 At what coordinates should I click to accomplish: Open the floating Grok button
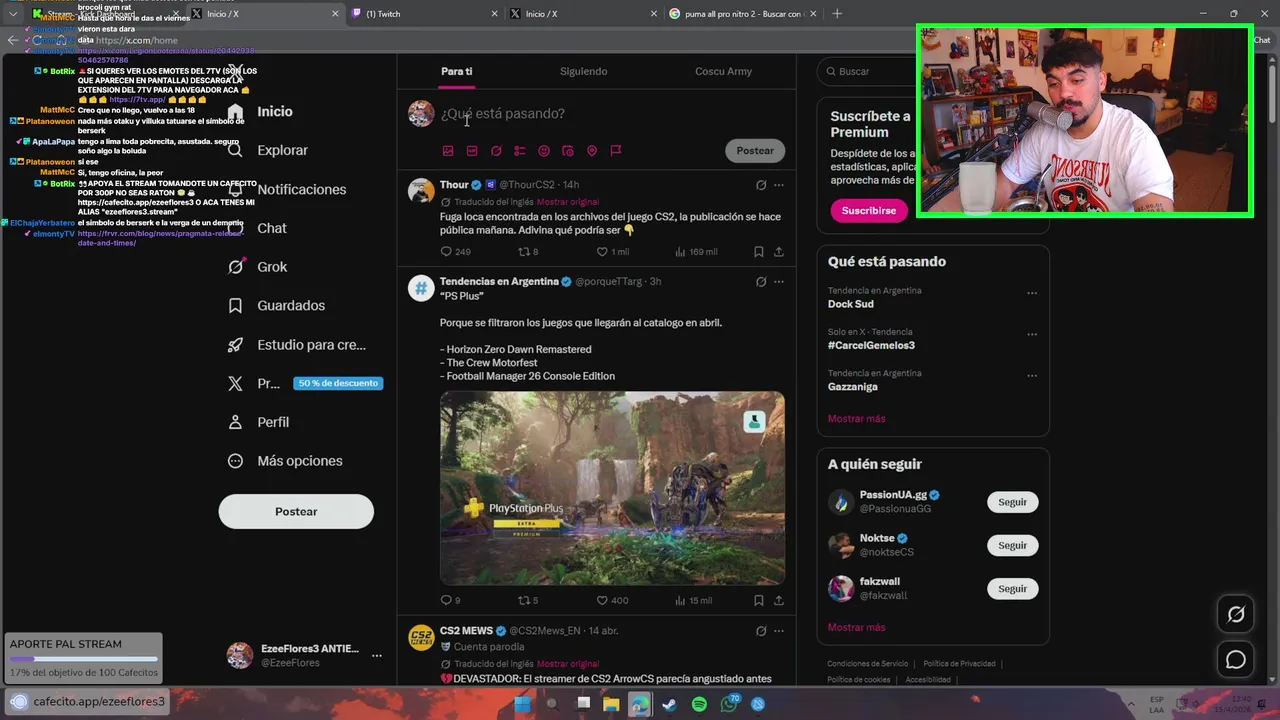click(1236, 615)
